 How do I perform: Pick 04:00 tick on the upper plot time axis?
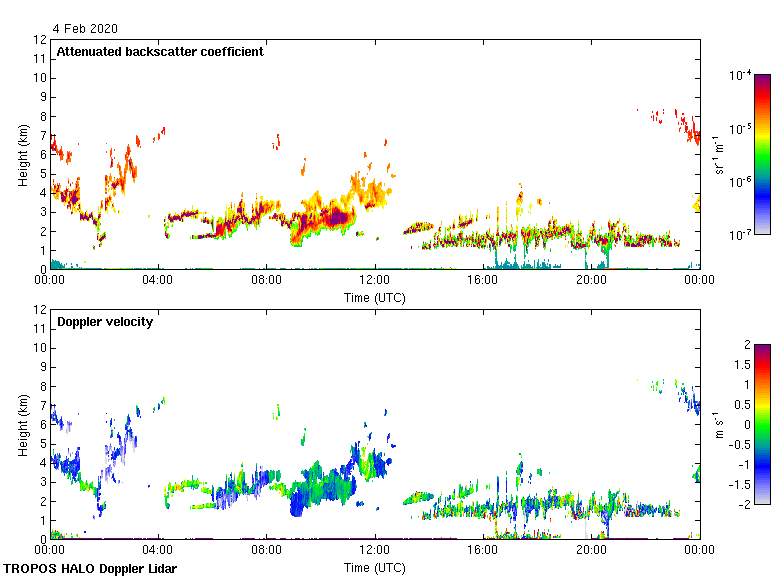[158, 282]
